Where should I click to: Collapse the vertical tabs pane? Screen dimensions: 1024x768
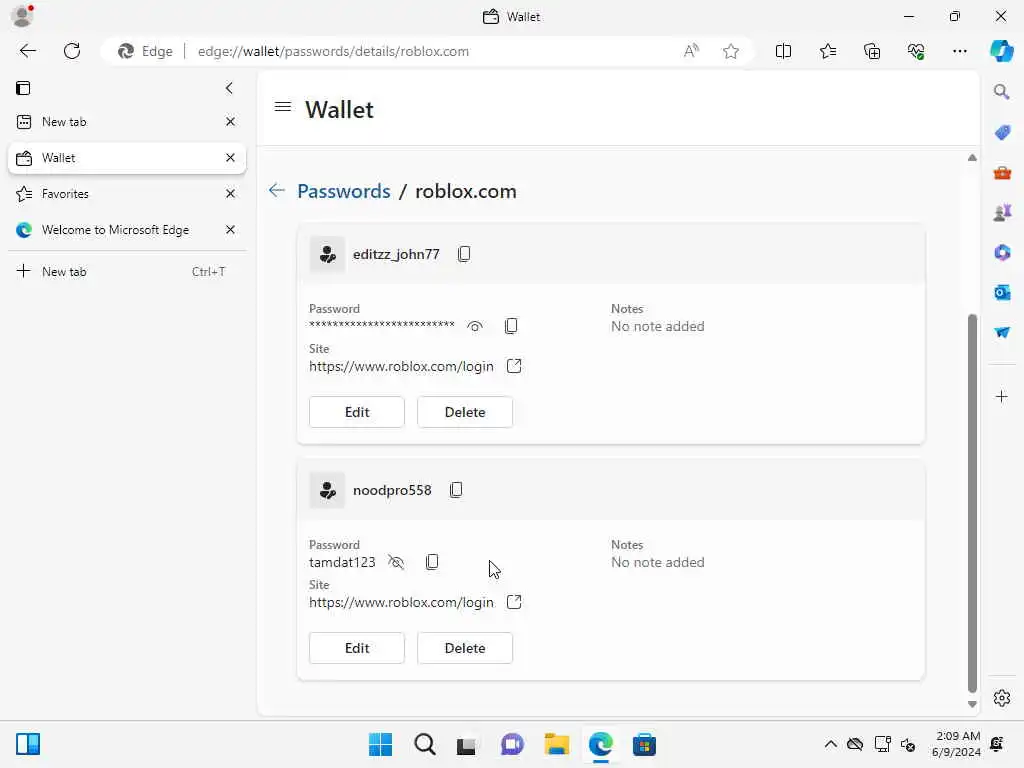[x=229, y=88]
